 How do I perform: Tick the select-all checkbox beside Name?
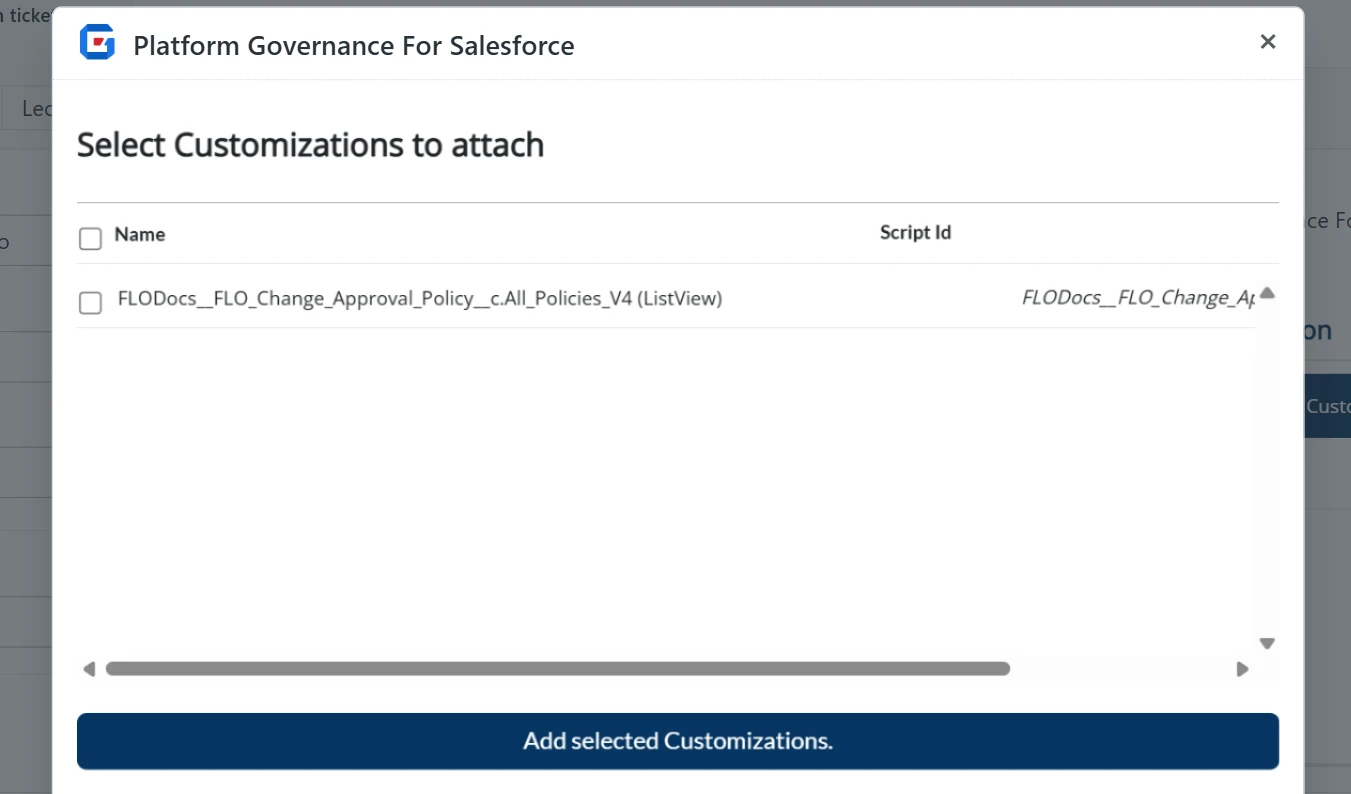point(90,238)
